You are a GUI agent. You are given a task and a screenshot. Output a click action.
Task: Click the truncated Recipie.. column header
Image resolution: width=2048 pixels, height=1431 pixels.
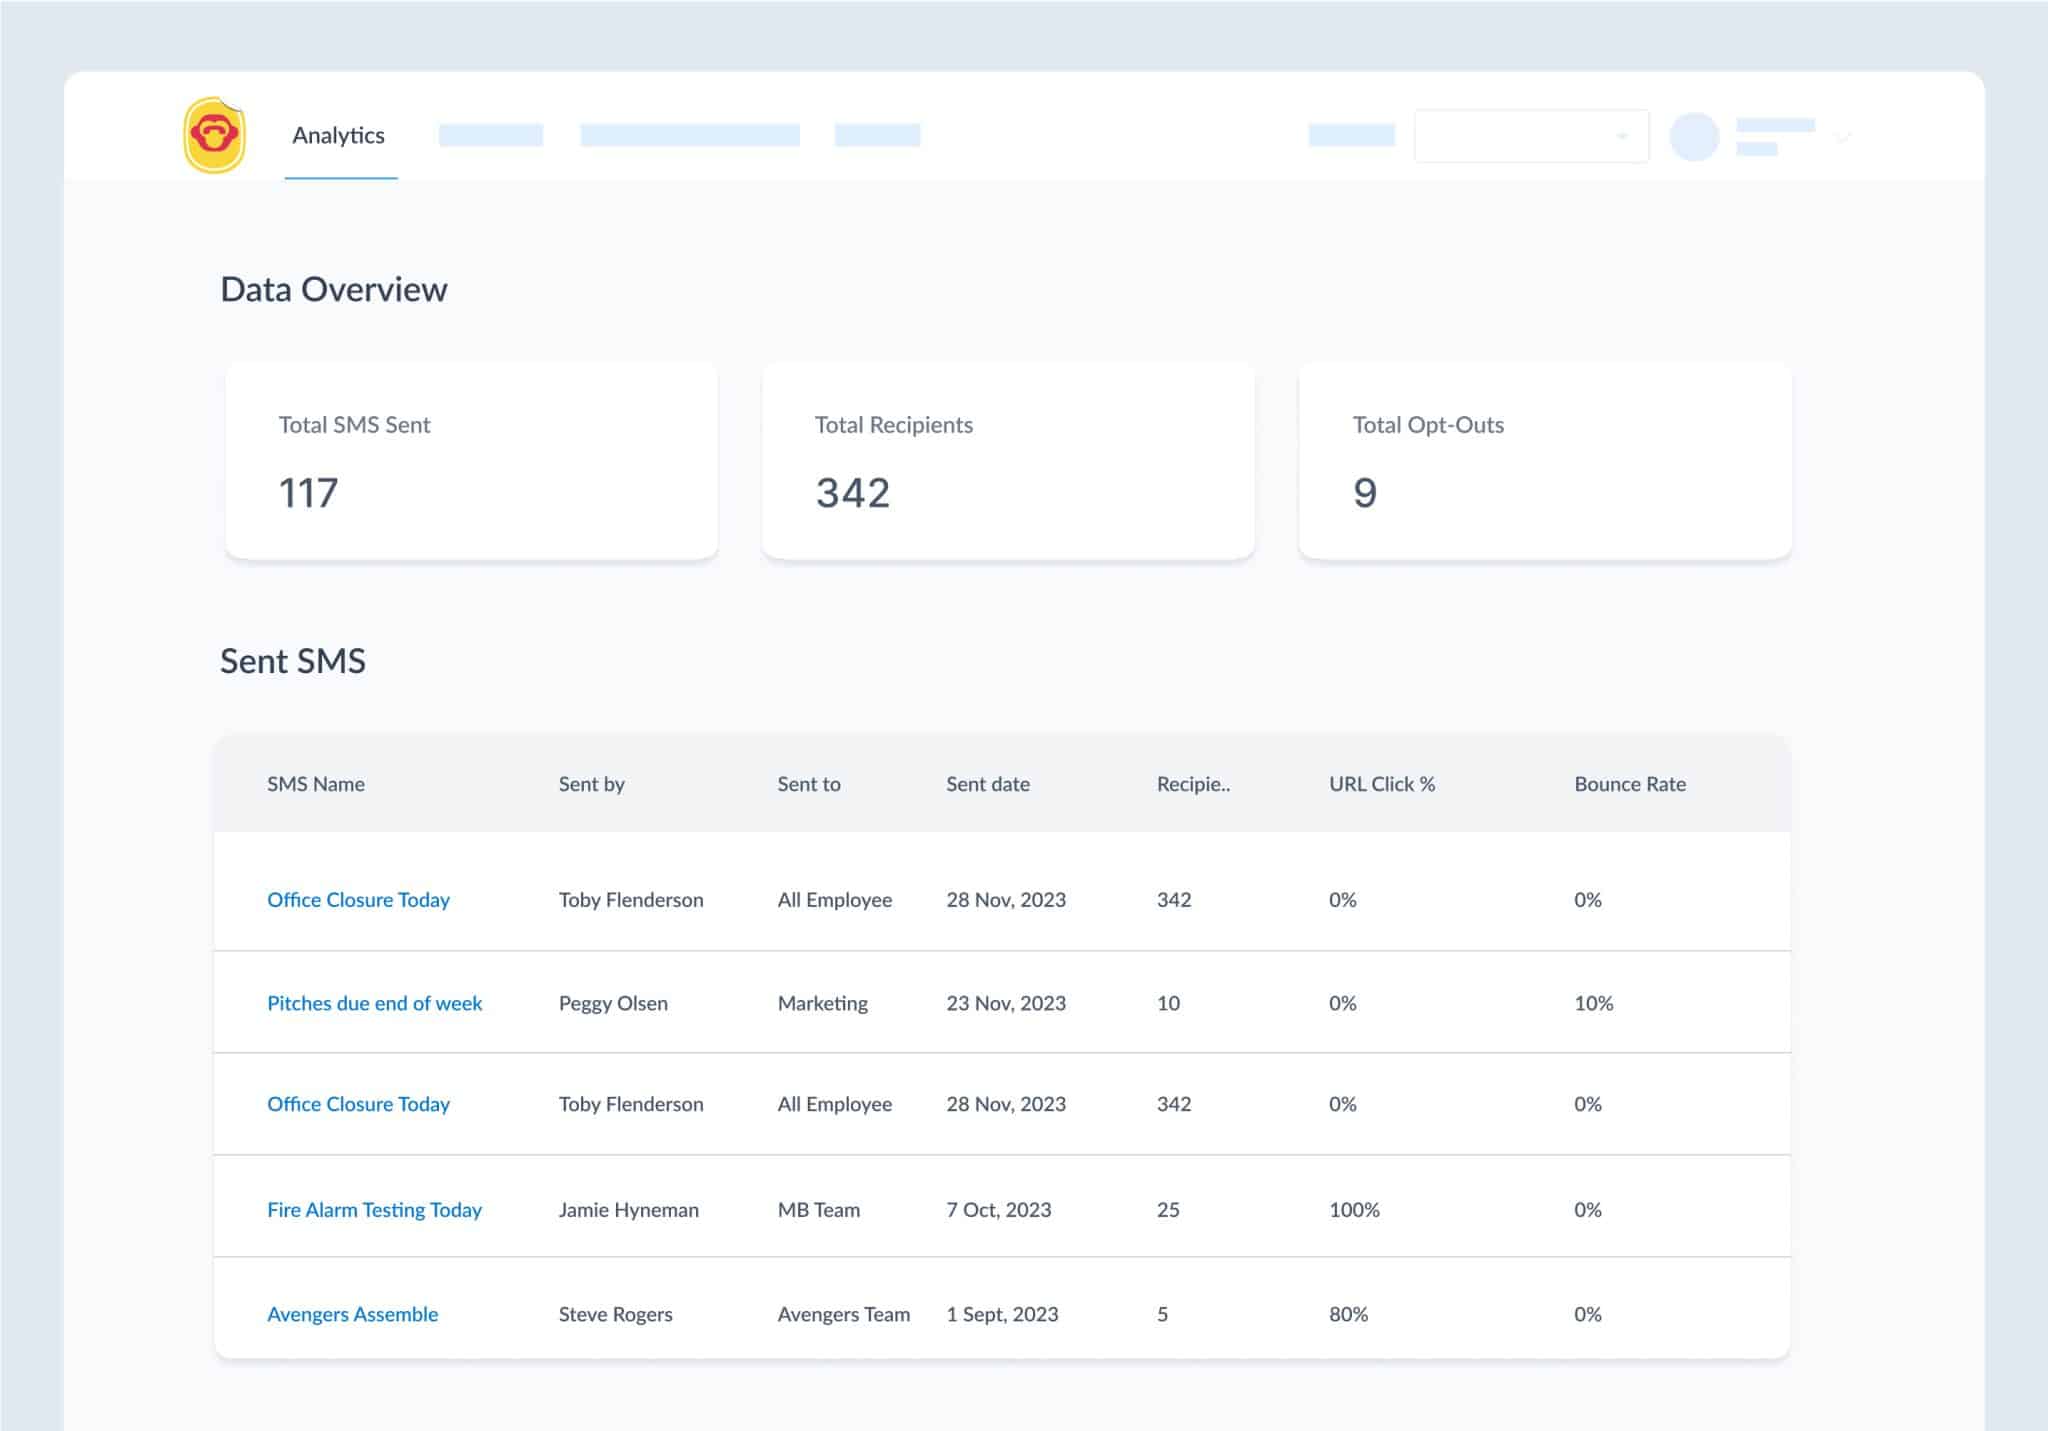1193,784
